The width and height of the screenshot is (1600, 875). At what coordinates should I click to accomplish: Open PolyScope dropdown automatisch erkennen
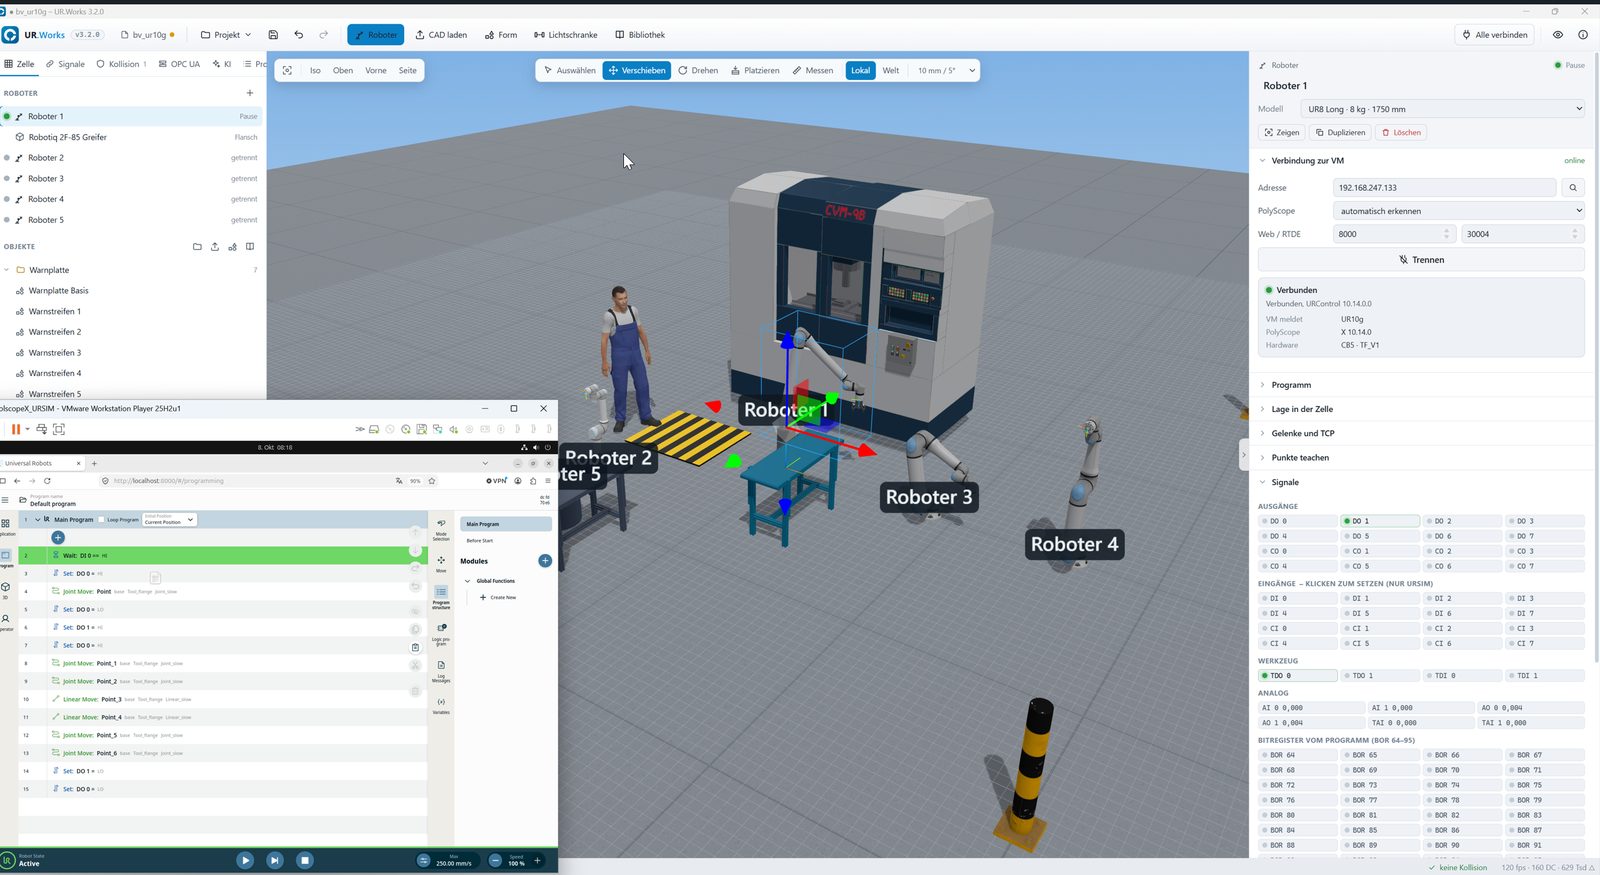point(1459,211)
